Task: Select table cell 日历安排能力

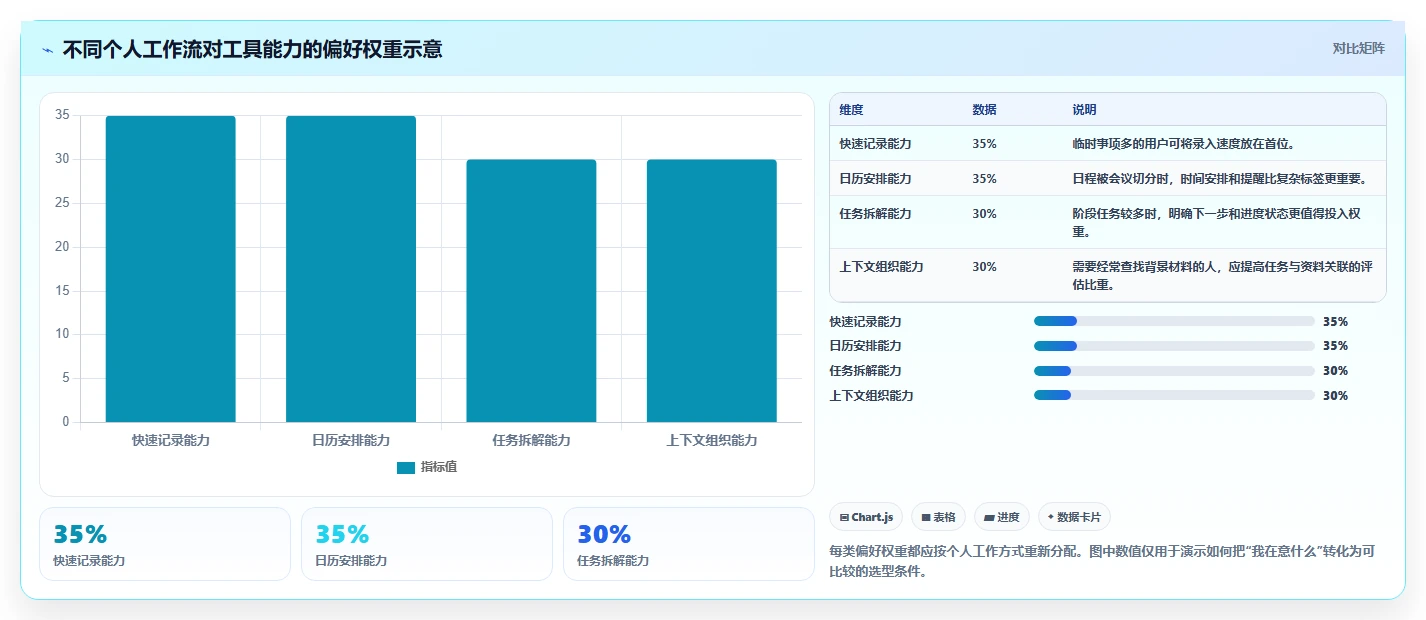Action: pyautogui.click(x=876, y=179)
